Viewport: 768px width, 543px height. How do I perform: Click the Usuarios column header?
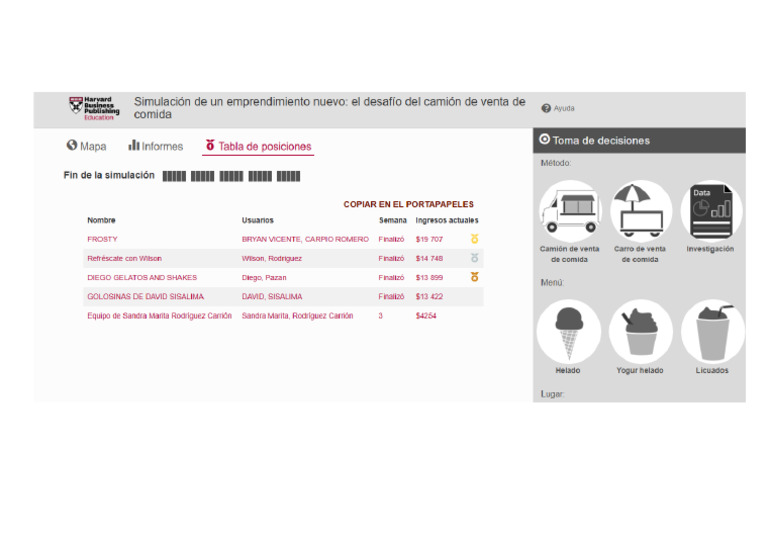[258, 220]
